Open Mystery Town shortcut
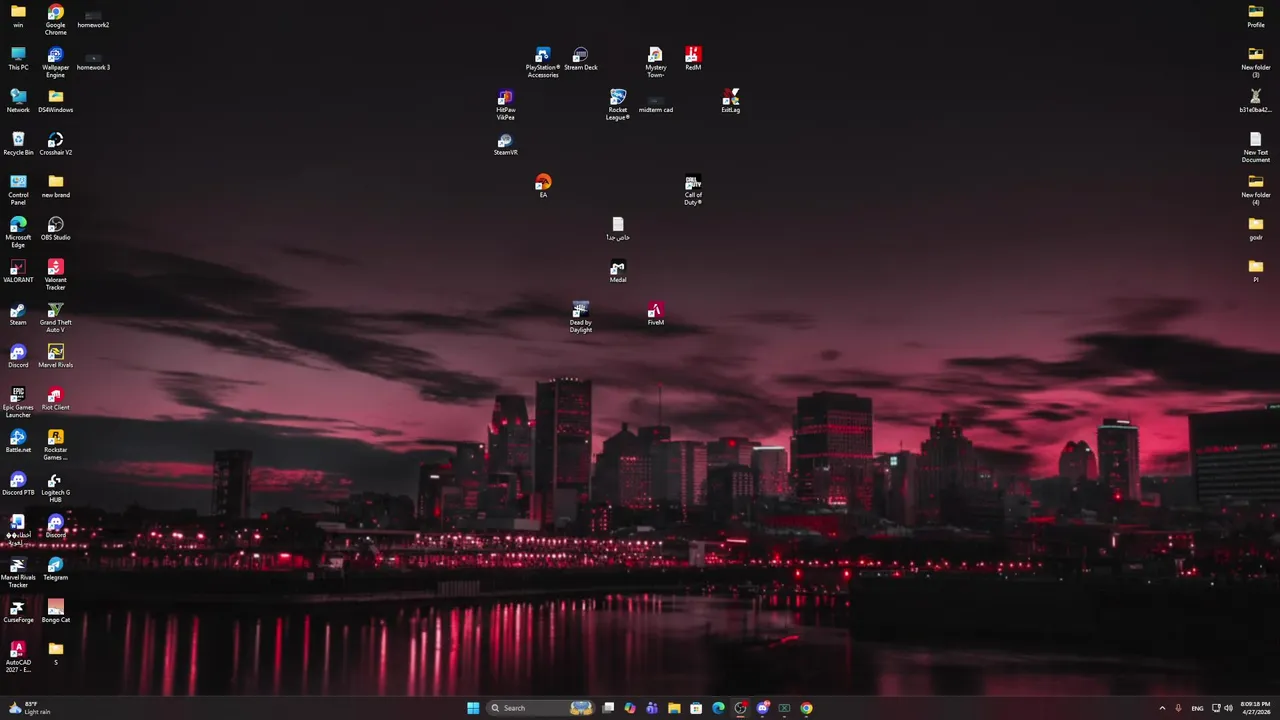 [x=656, y=61]
